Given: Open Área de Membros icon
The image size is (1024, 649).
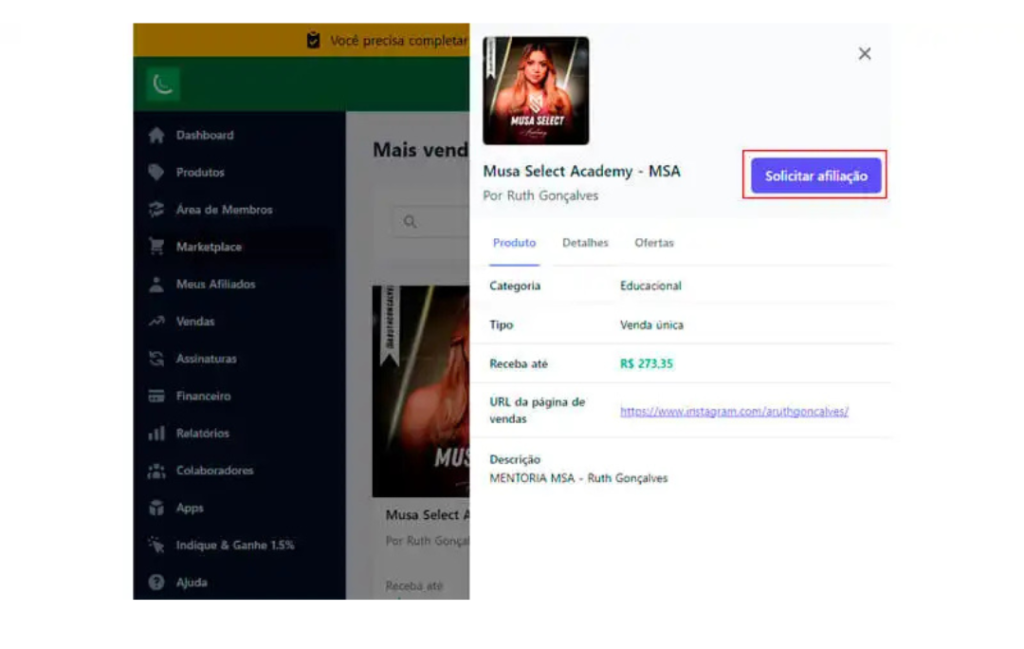Looking at the screenshot, I should [x=156, y=210].
